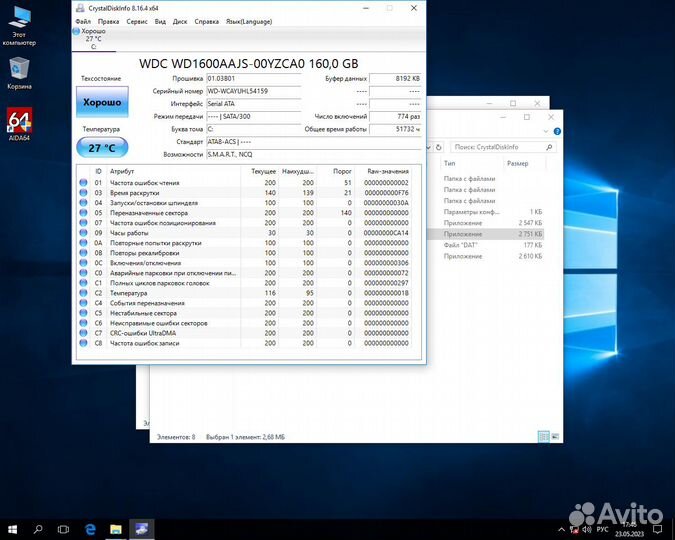The width and height of the screenshot is (675, 540).
Task: Click status icon of attribute C8 write error rate
Action: pos(84,343)
